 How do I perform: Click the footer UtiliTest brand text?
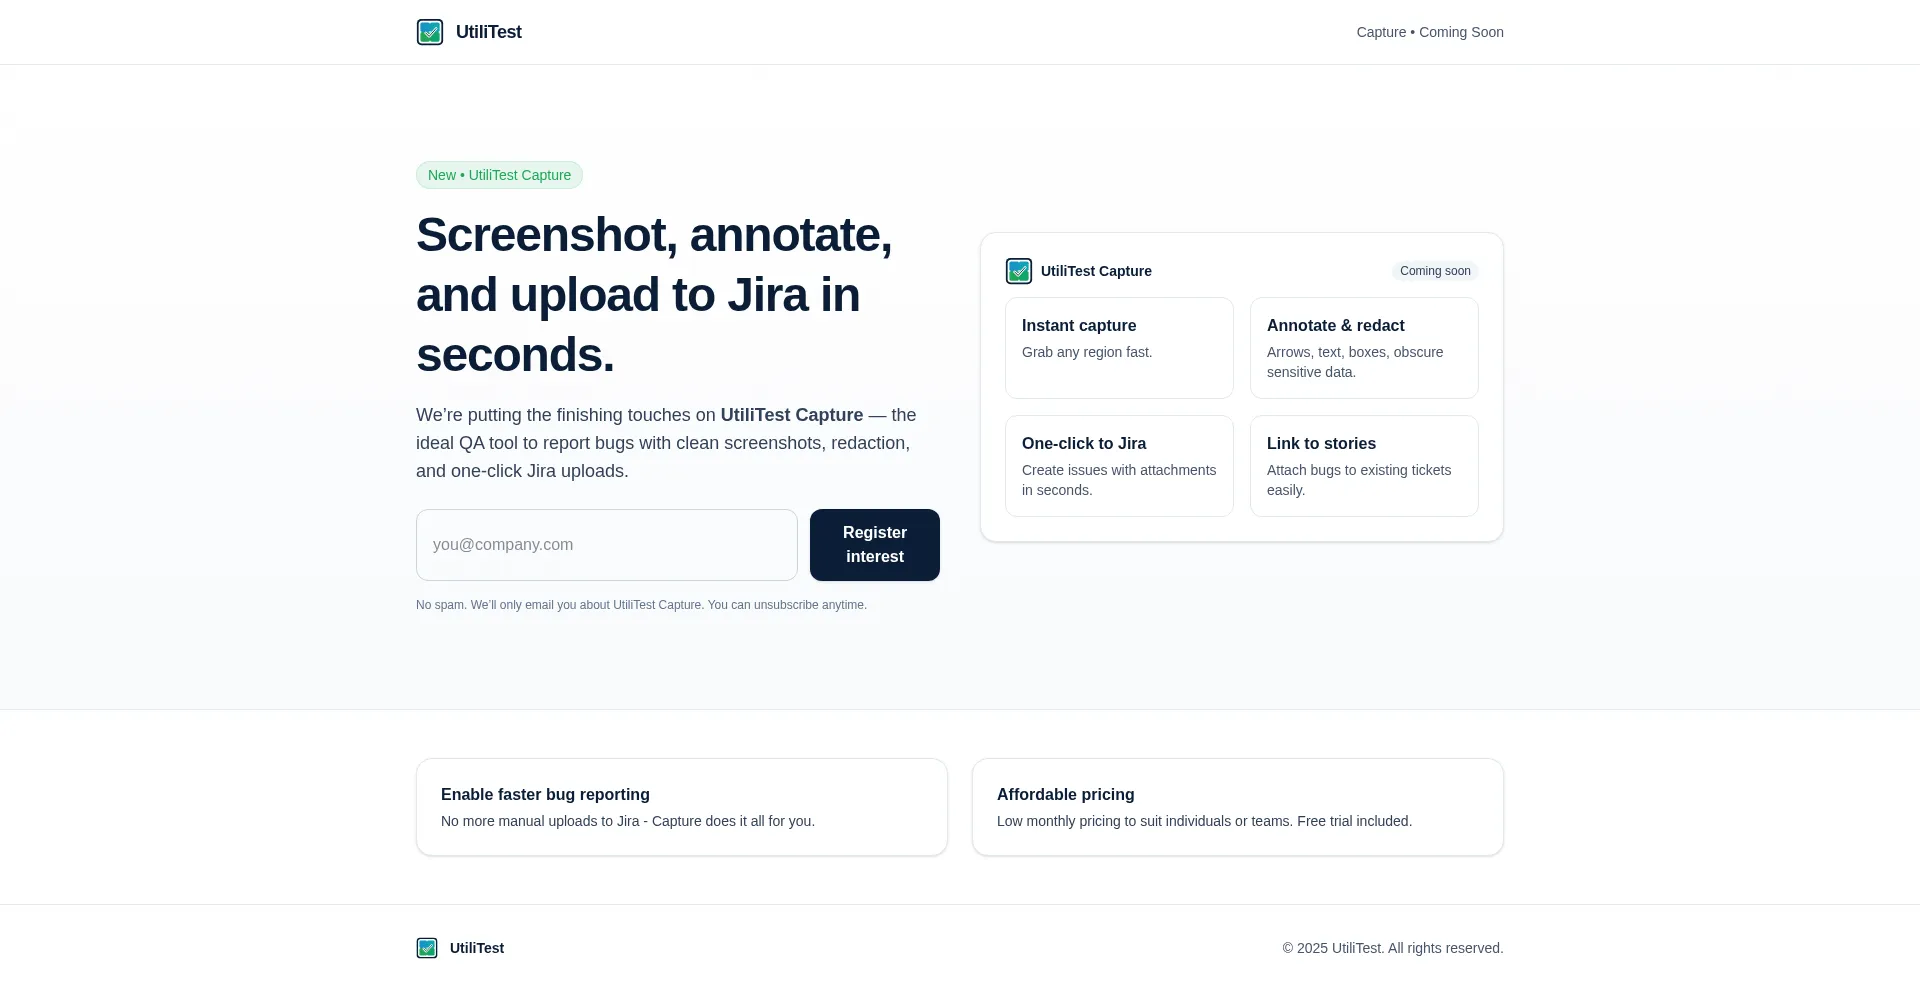pos(477,948)
